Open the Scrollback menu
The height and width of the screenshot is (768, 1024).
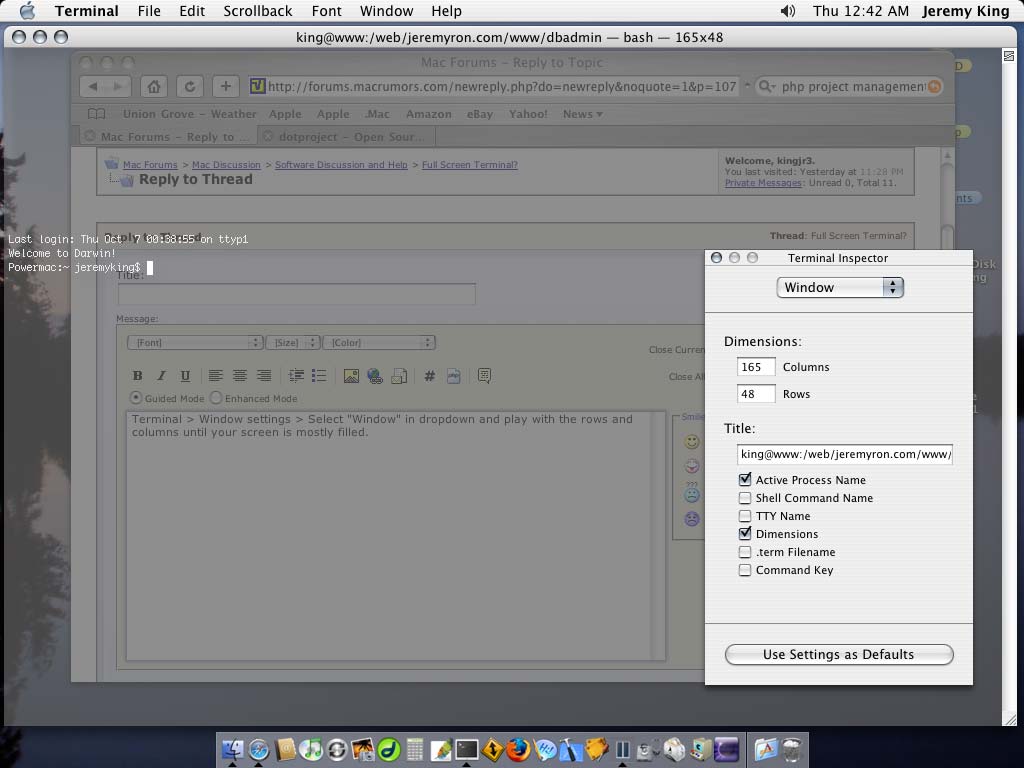[258, 10]
